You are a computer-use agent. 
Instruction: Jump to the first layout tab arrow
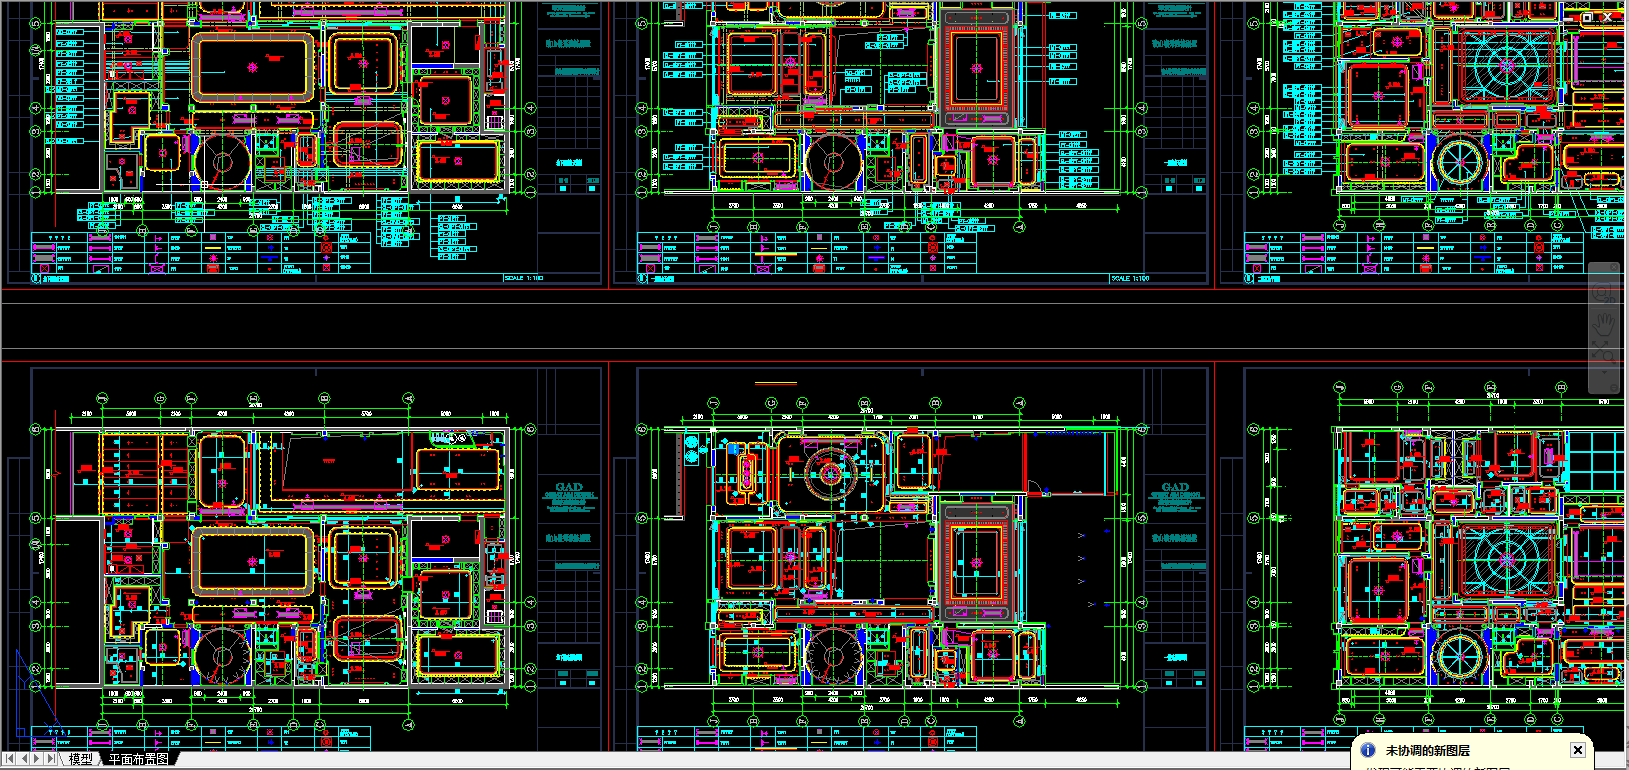[x=9, y=759]
